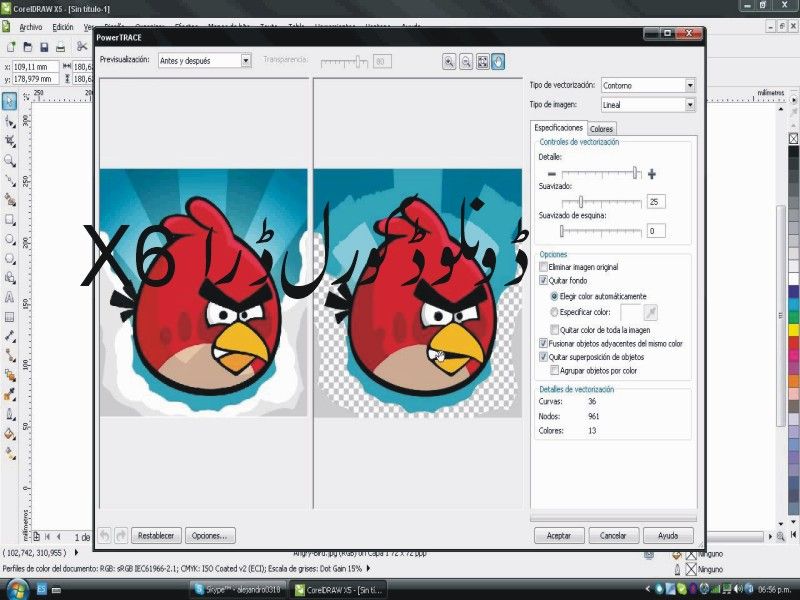The width and height of the screenshot is (800, 600).
Task: Select the Fill bucket tool in toolbox
Action: pyautogui.click(x=10, y=434)
